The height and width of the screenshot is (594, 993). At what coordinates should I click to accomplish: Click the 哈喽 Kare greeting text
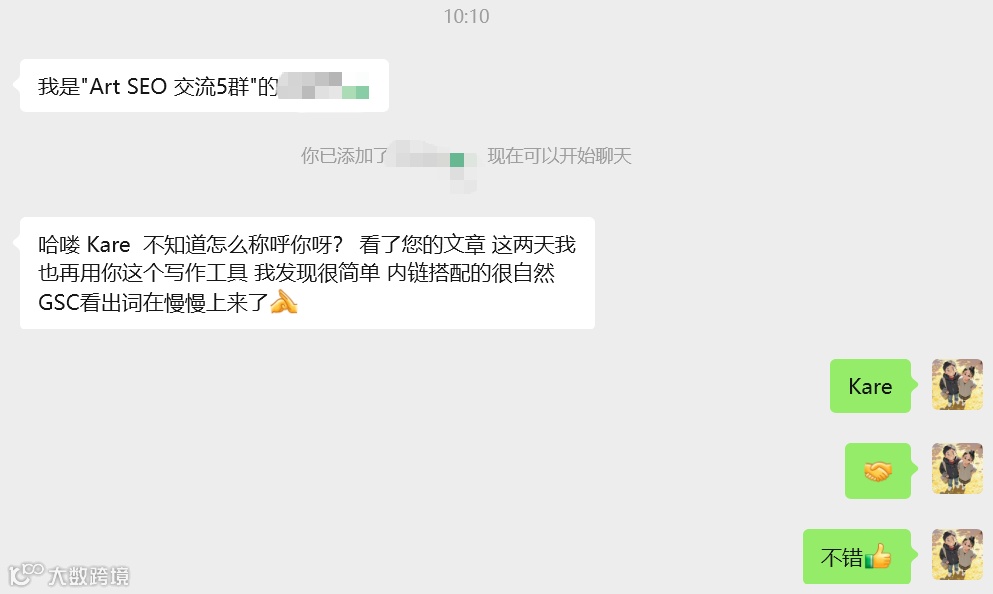84,244
